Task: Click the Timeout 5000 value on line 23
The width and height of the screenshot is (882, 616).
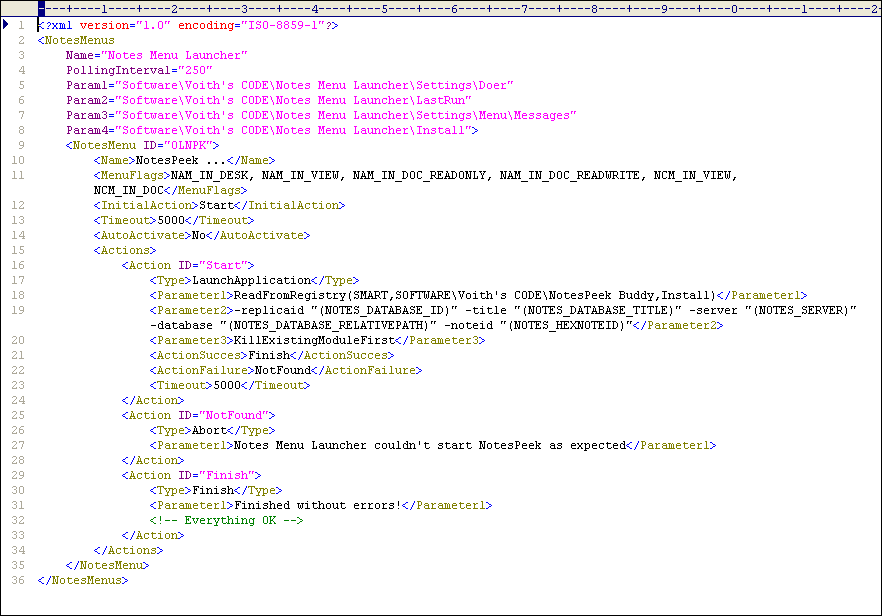Action: click(227, 385)
